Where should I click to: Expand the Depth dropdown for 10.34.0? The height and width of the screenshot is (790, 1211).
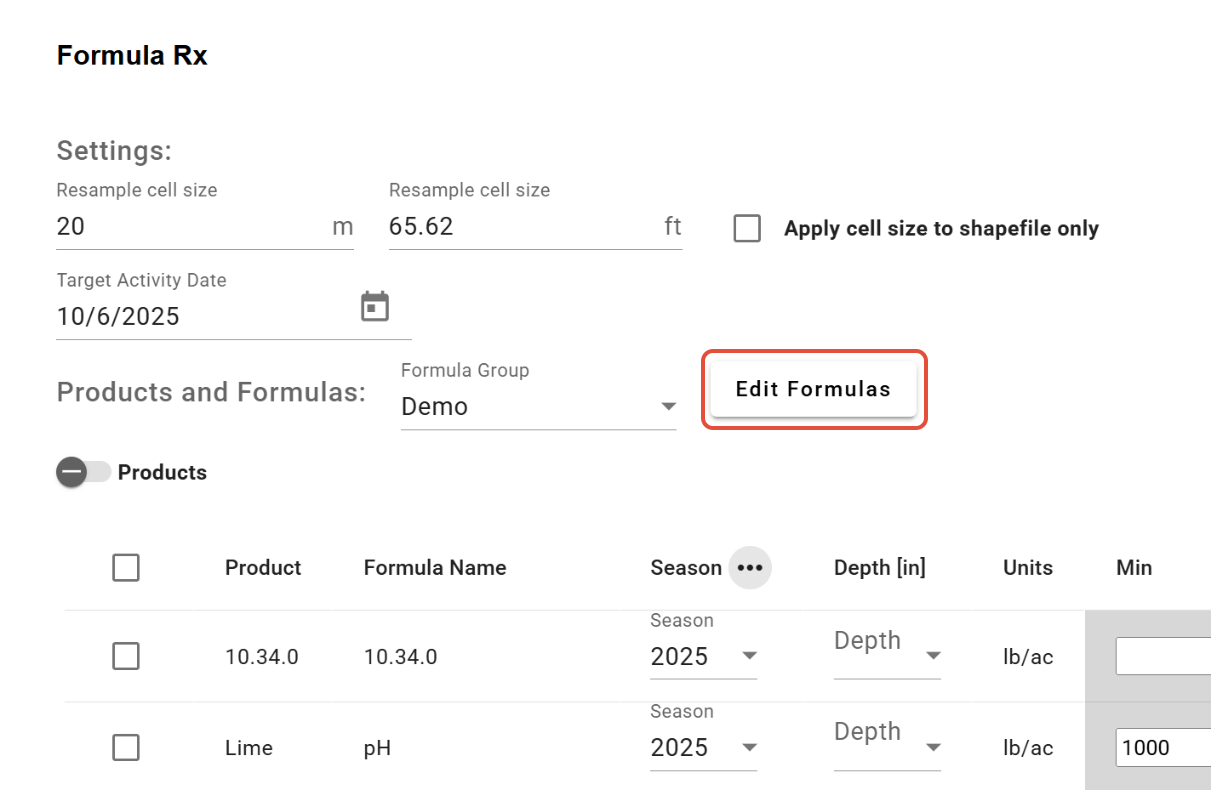(887, 655)
